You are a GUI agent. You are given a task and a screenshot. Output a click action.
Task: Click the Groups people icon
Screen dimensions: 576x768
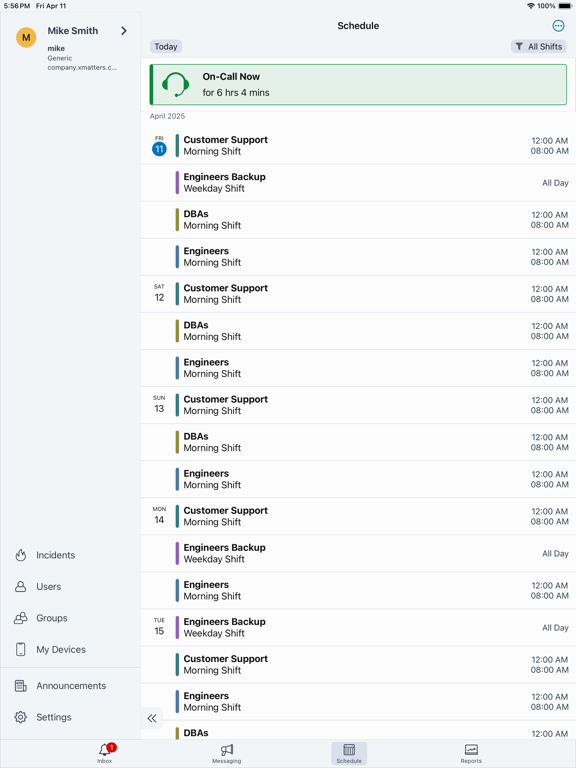coord(21,618)
